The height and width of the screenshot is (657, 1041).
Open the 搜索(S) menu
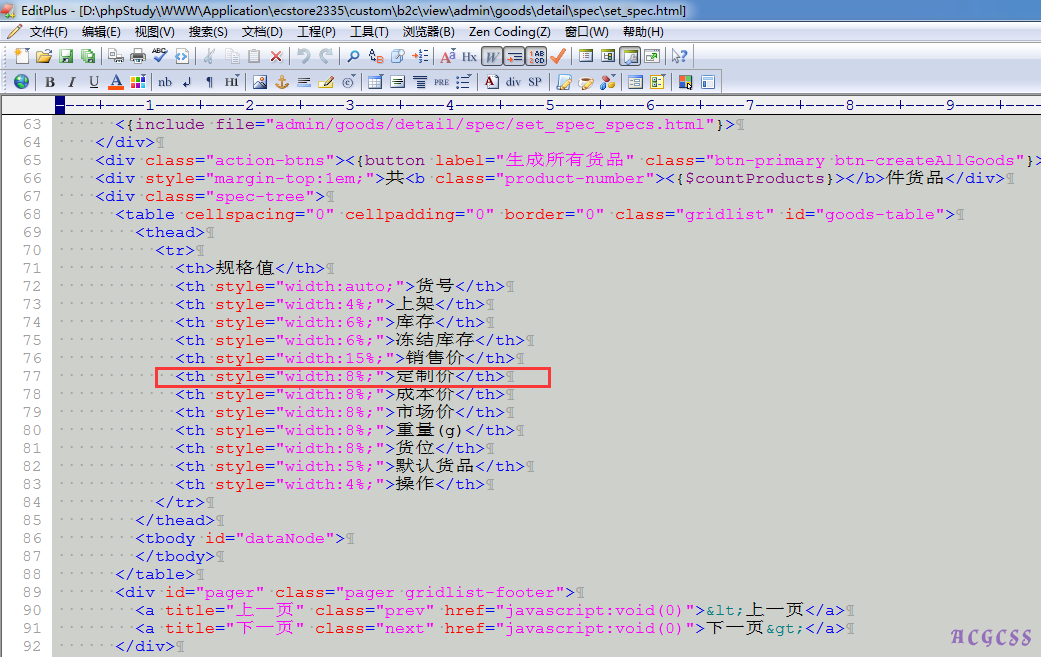pyautogui.click(x=208, y=32)
